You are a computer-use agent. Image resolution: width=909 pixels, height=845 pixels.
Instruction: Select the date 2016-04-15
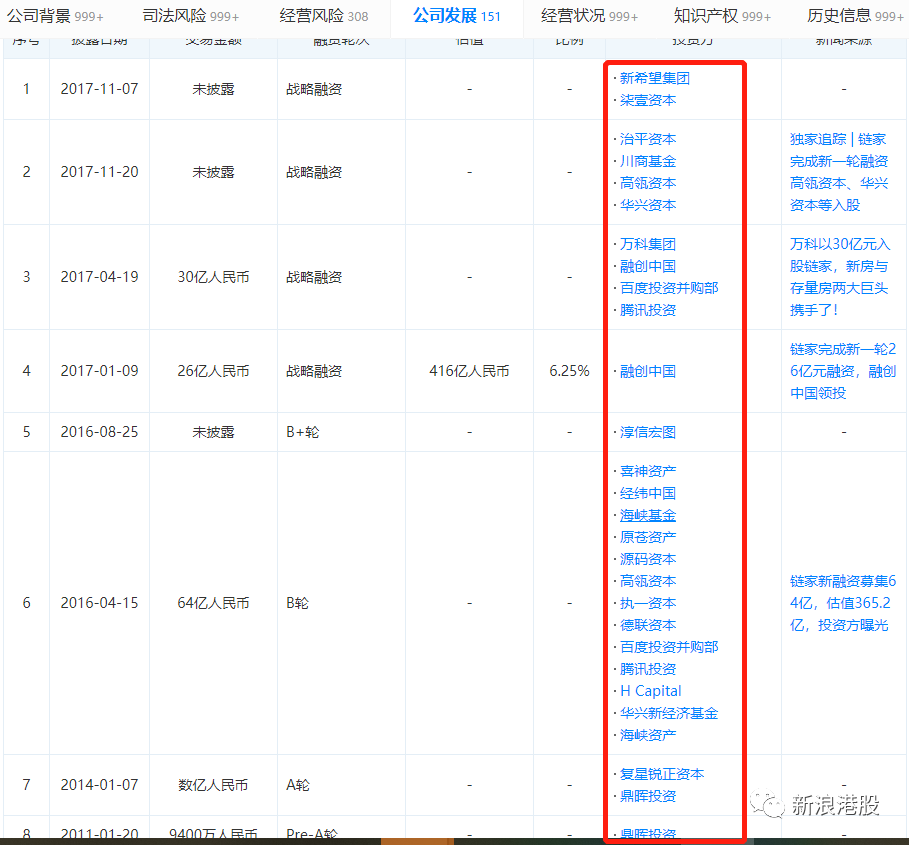99,603
